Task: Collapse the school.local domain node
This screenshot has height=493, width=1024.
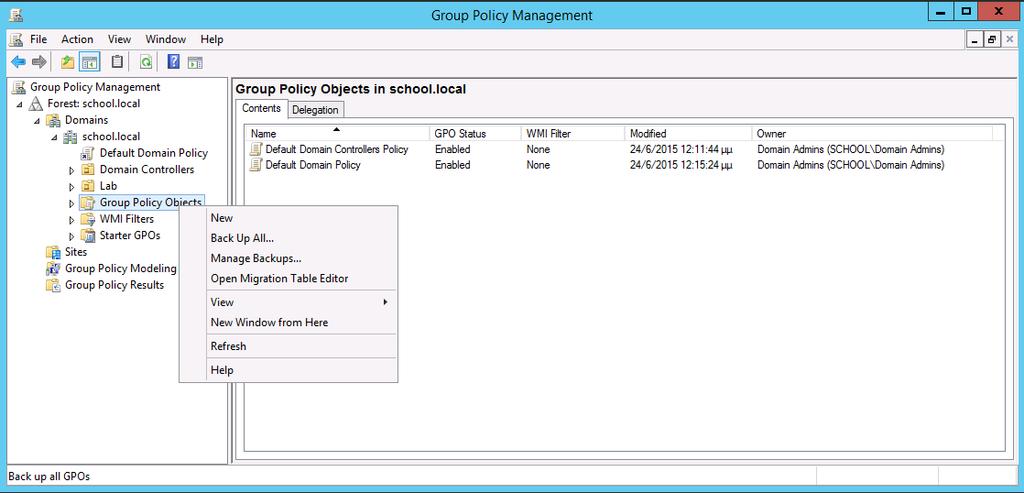Action: (54, 137)
